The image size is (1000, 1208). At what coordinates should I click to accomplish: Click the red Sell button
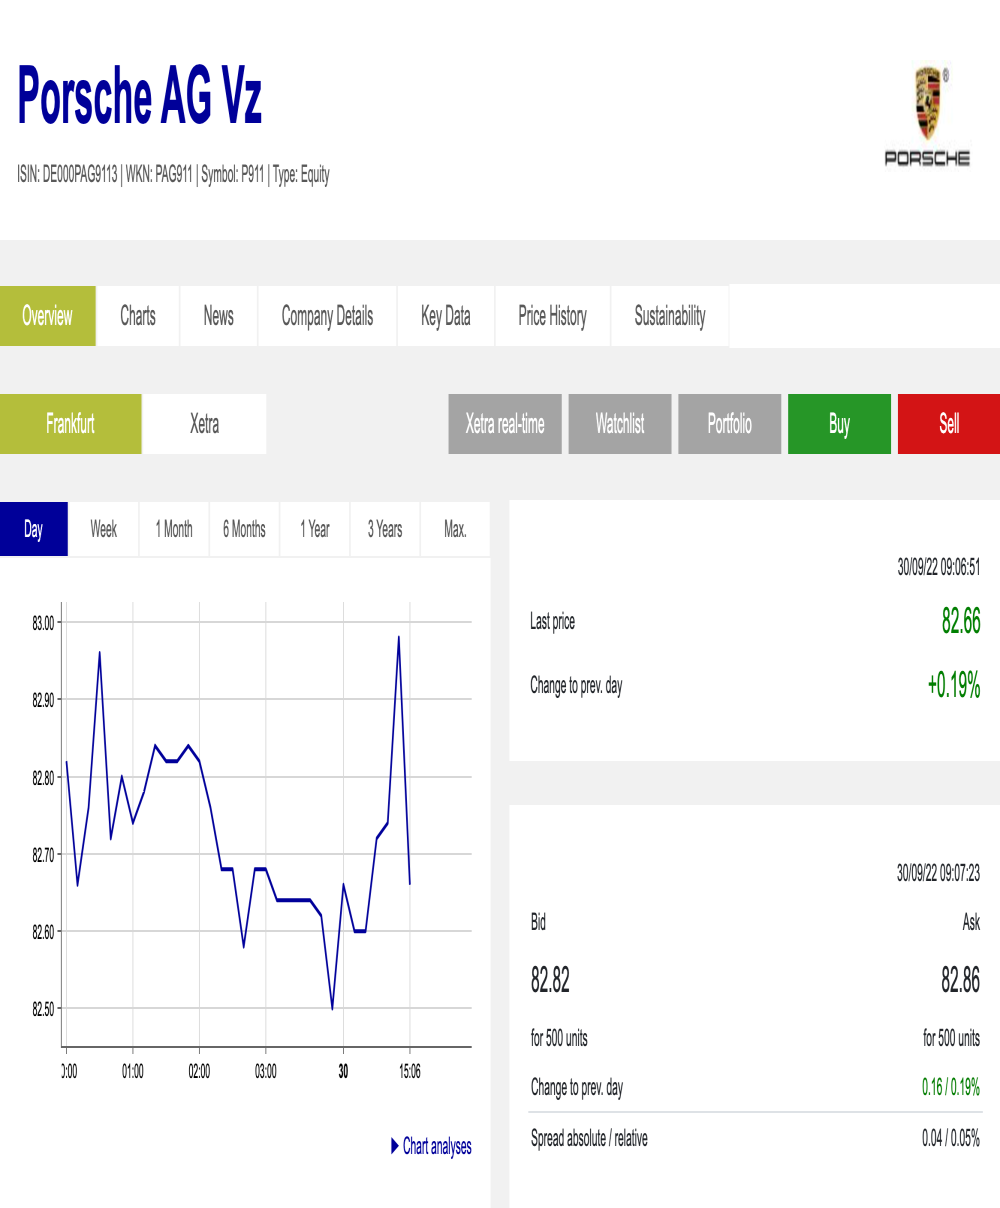pos(949,424)
